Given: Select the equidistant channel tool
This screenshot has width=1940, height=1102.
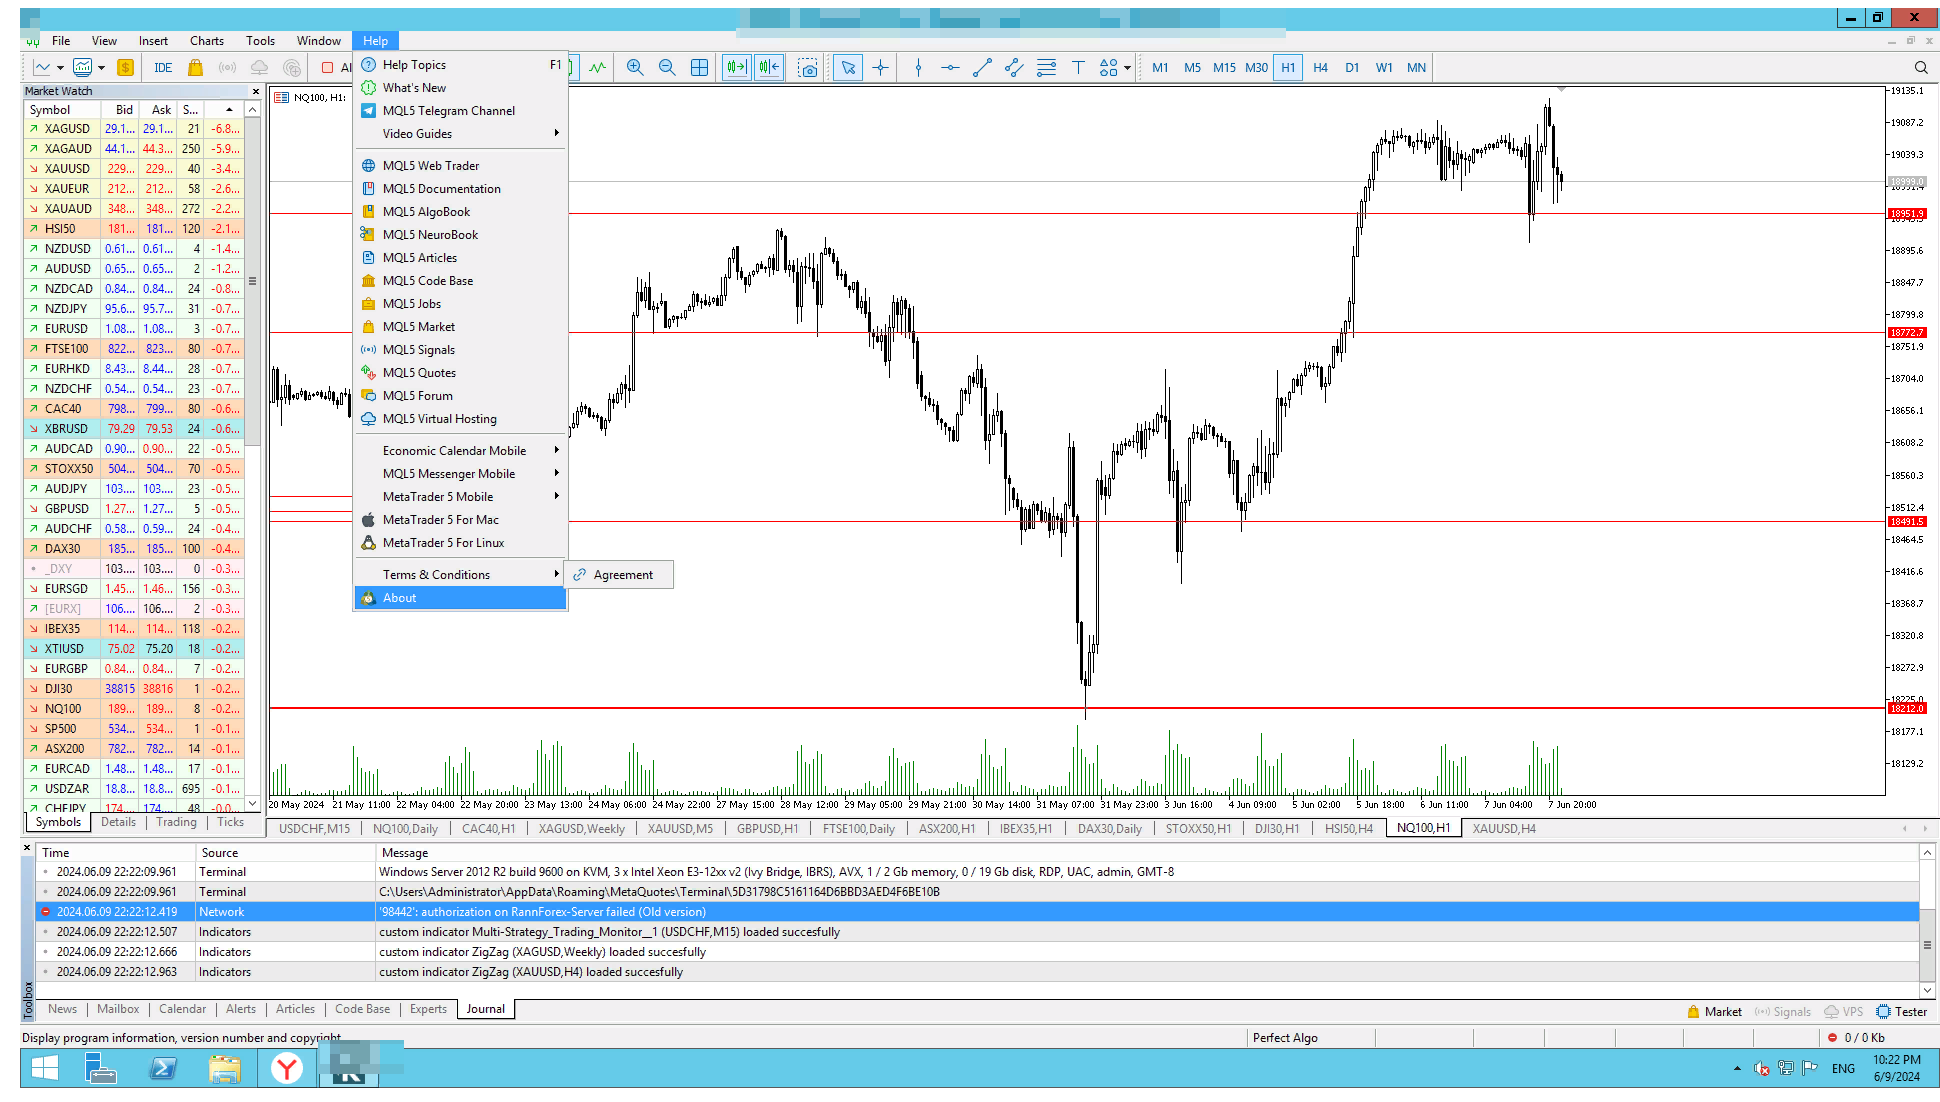Looking at the screenshot, I should 1014,68.
